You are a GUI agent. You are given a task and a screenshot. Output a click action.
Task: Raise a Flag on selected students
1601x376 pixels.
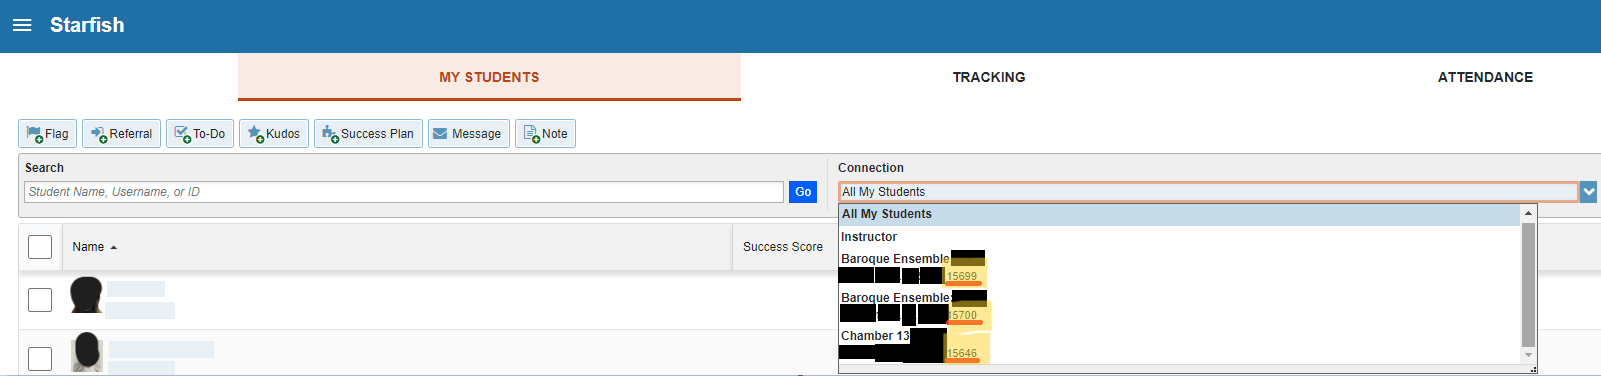pyautogui.click(x=48, y=134)
